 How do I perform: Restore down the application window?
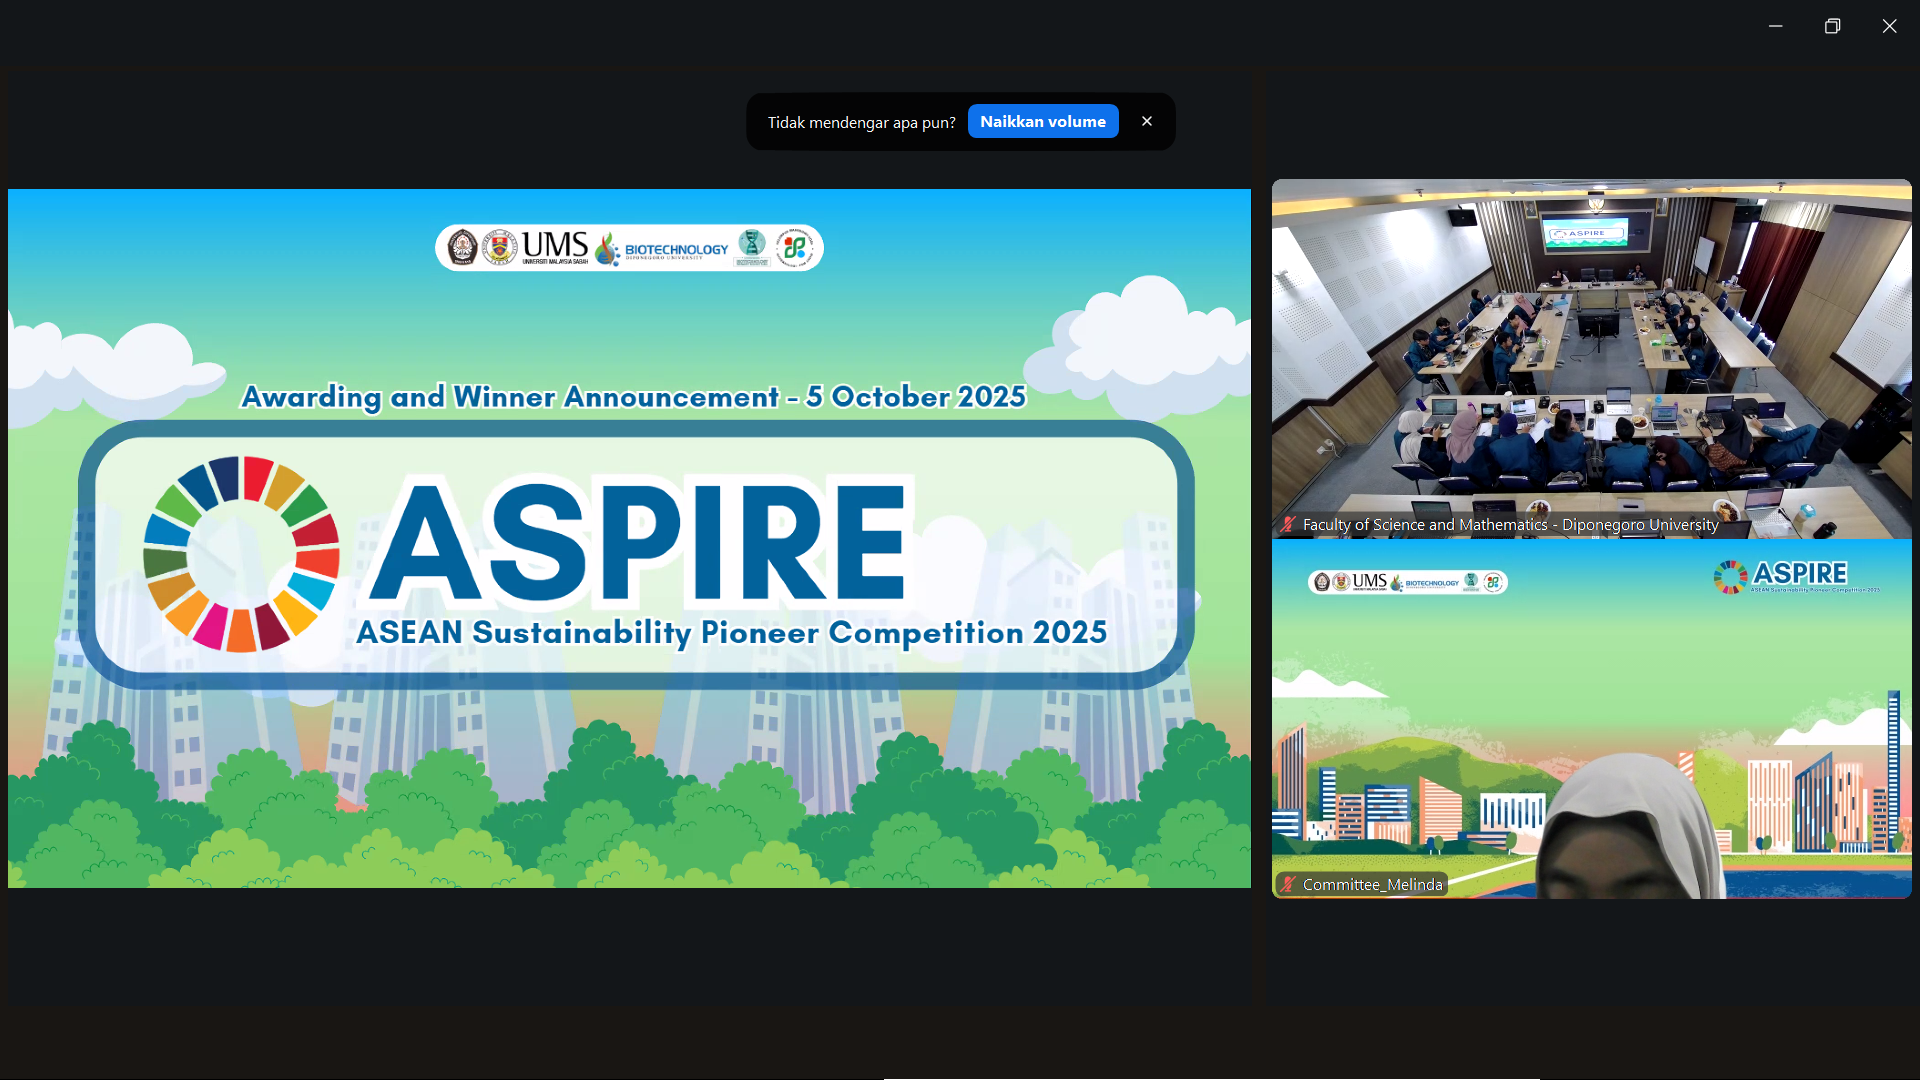pos(1833,26)
